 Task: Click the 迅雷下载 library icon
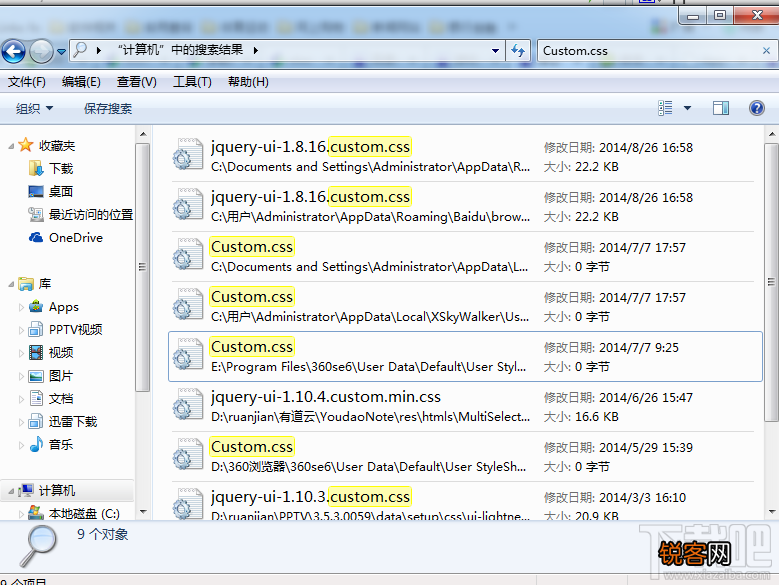pyautogui.click(x=36, y=422)
